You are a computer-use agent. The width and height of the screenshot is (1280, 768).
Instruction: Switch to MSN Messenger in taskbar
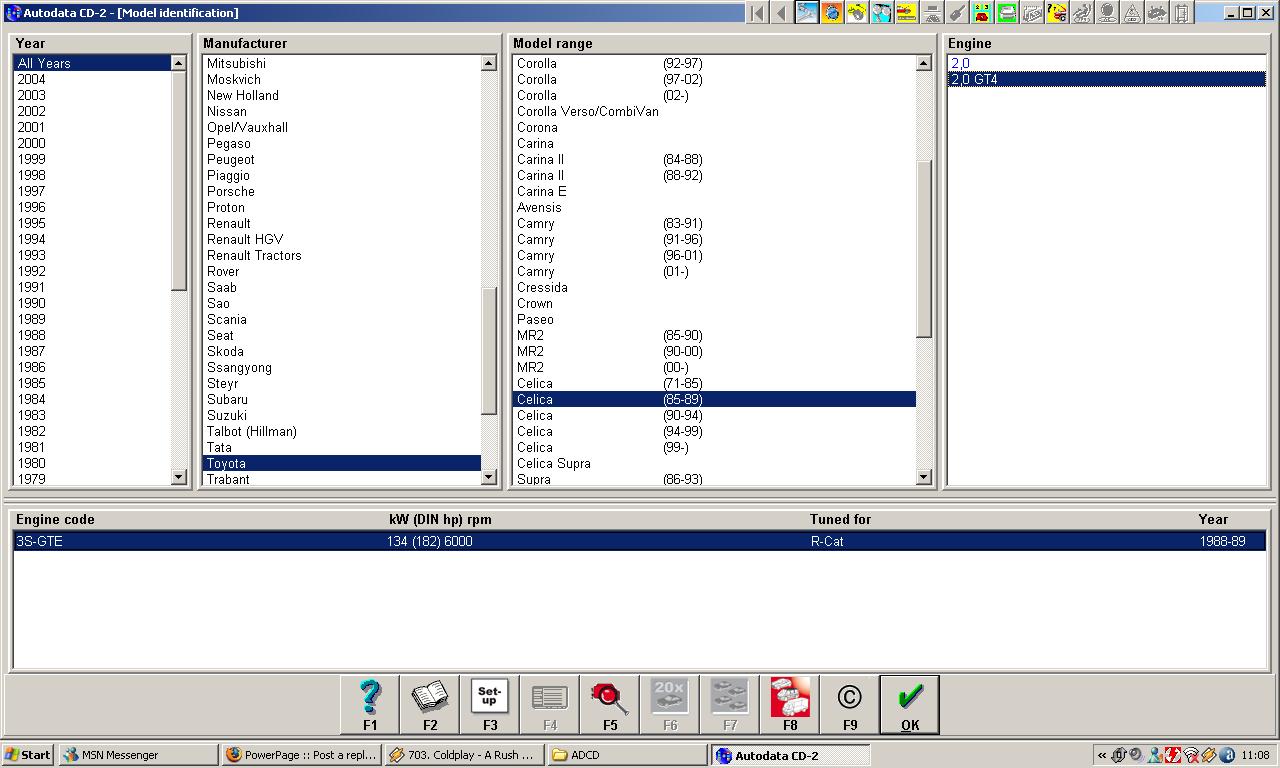tap(138, 755)
